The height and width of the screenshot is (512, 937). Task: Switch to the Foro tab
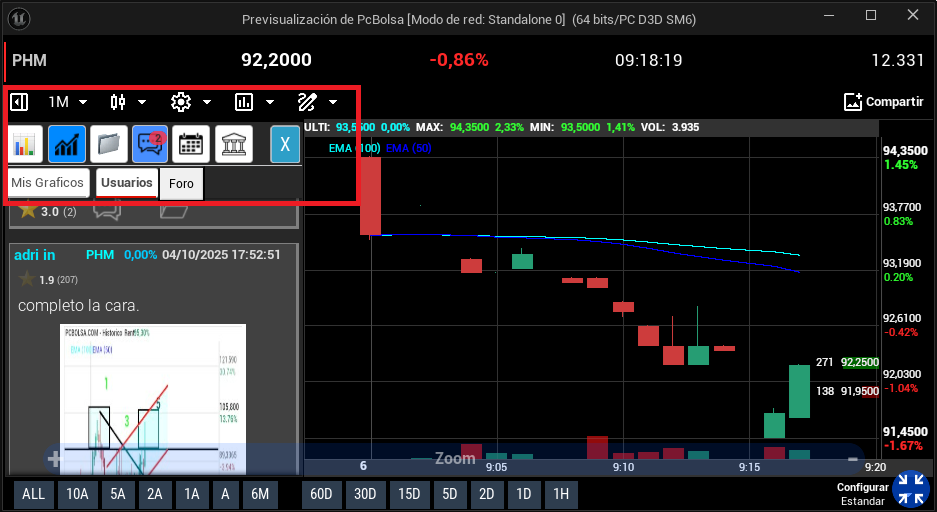pyautogui.click(x=181, y=184)
